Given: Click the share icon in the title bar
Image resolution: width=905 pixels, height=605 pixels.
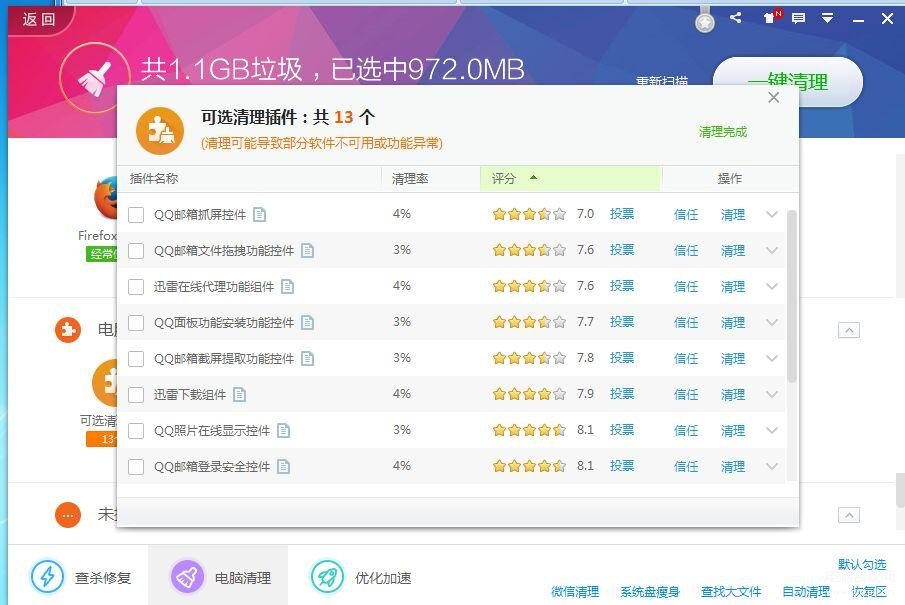Looking at the screenshot, I should pos(735,18).
